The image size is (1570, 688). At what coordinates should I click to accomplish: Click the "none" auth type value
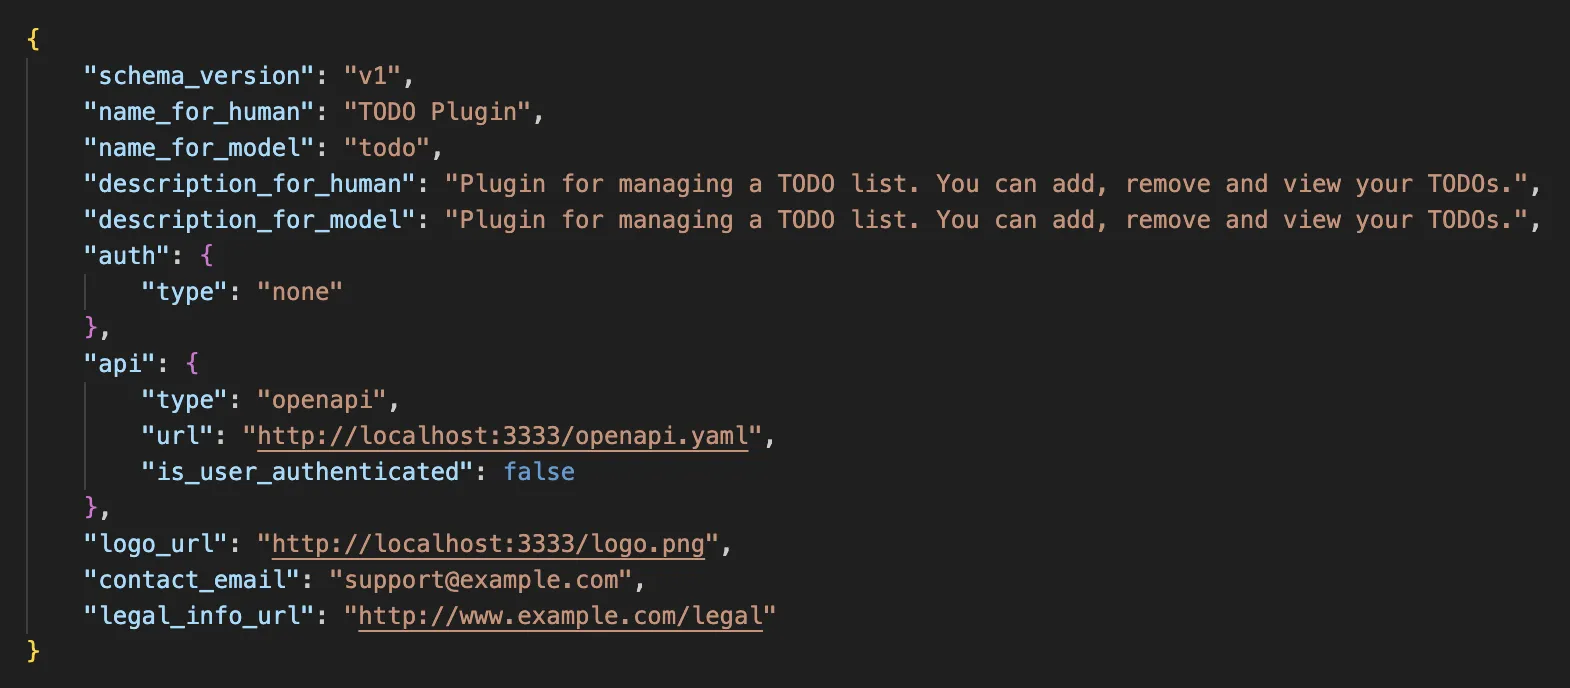(300, 292)
